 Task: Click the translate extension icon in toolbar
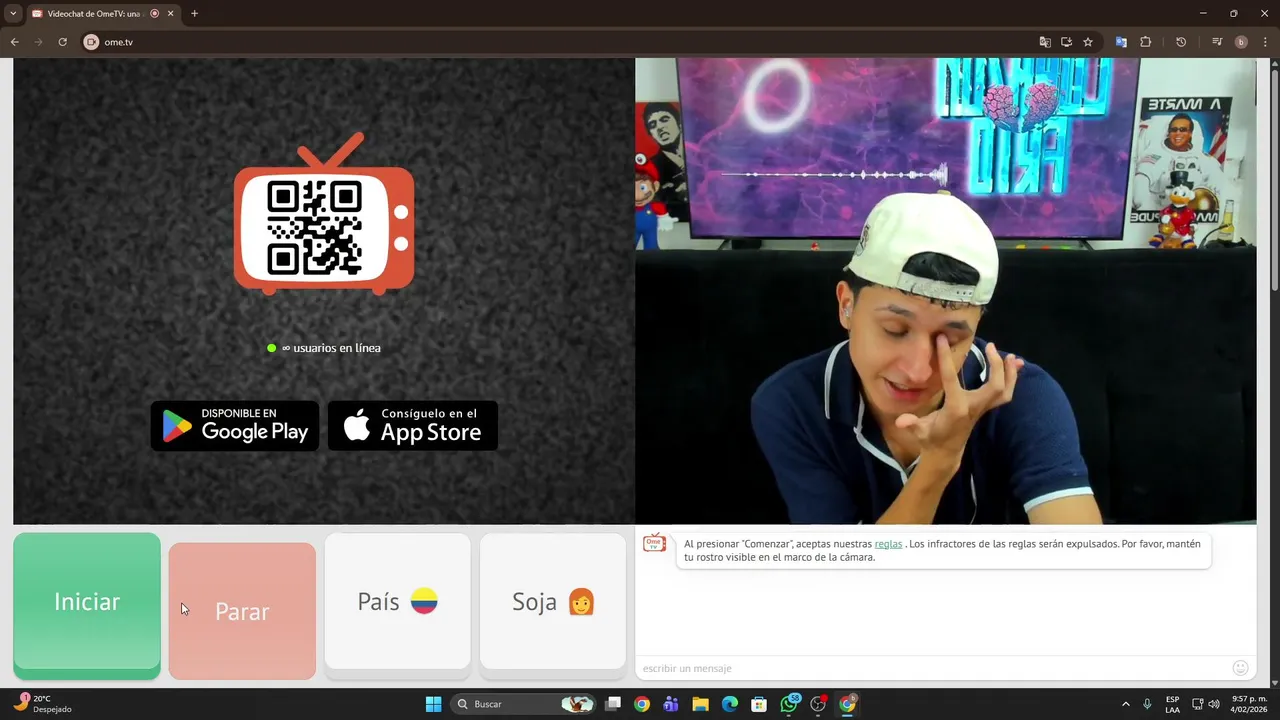pos(1121,42)
